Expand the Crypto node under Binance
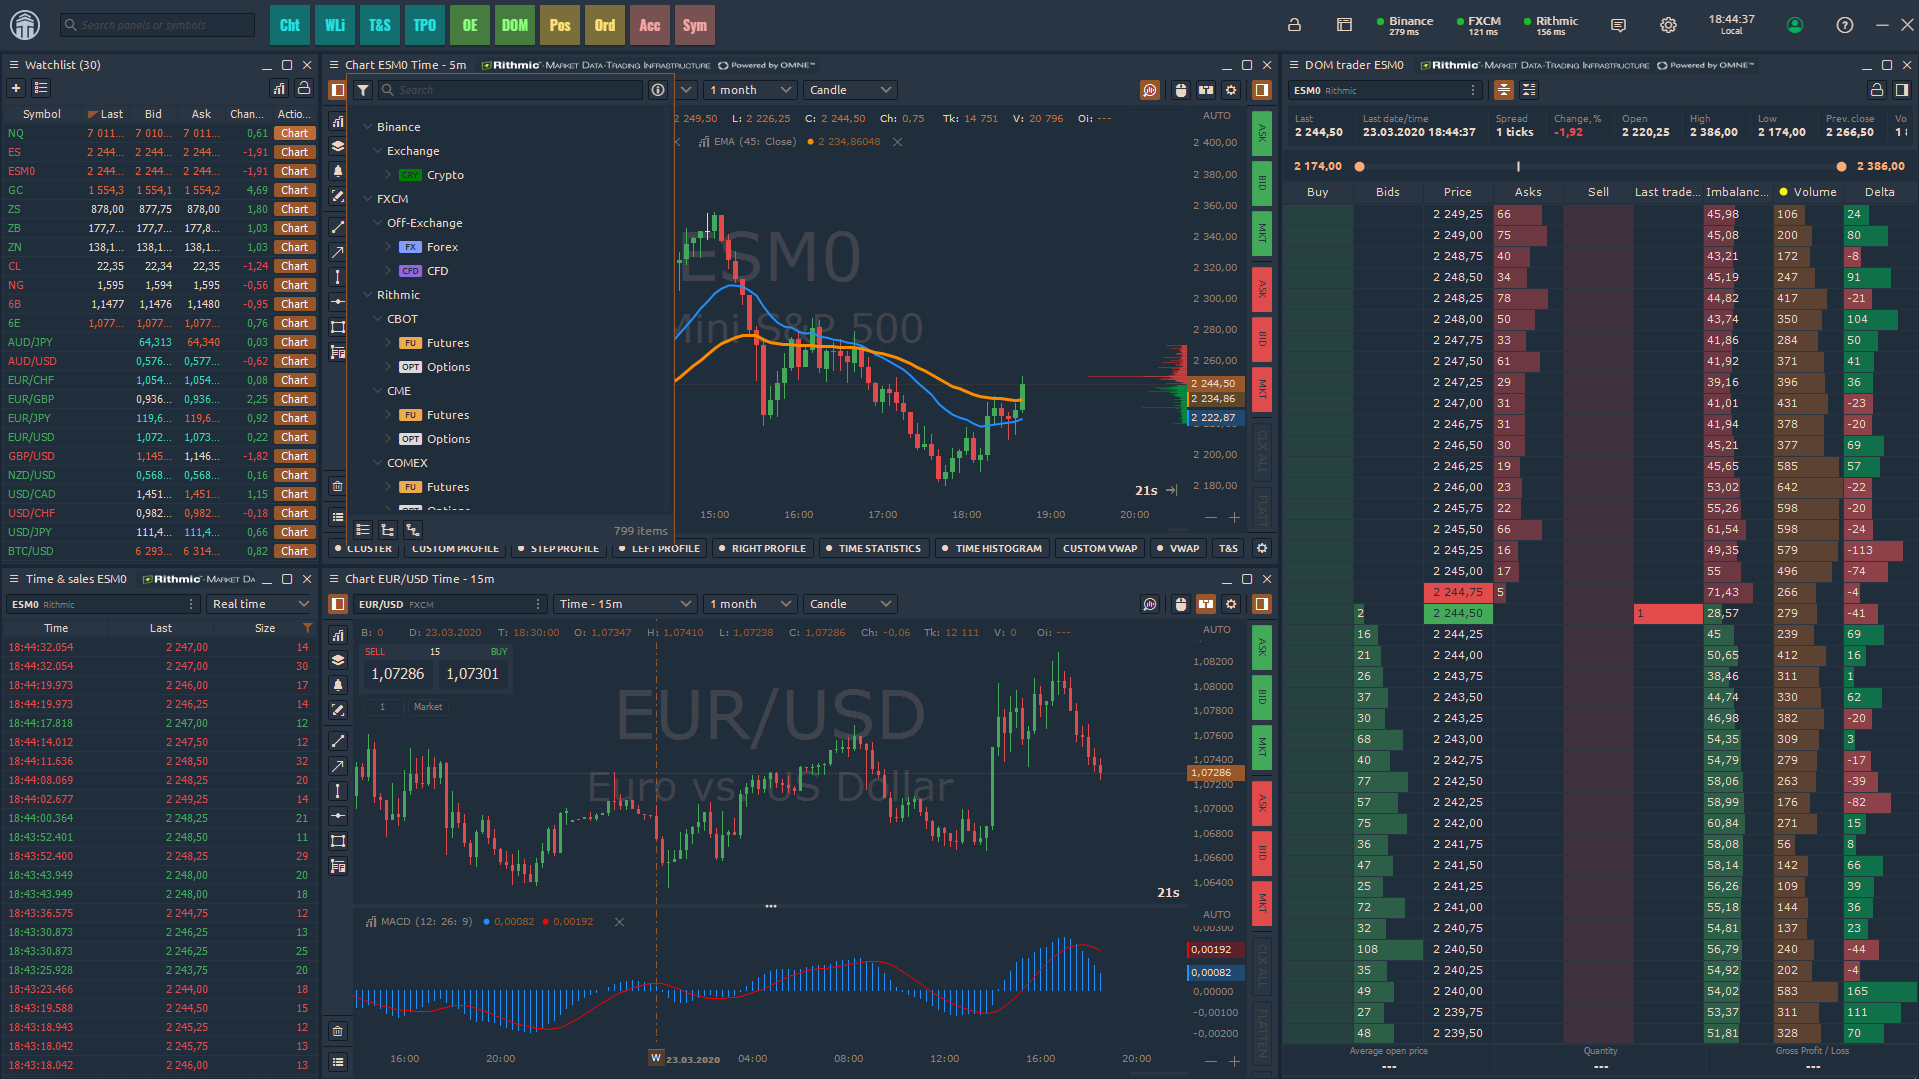This screenshot has width=1919, height=1079. pyautogui.click(x=388, y=175)
